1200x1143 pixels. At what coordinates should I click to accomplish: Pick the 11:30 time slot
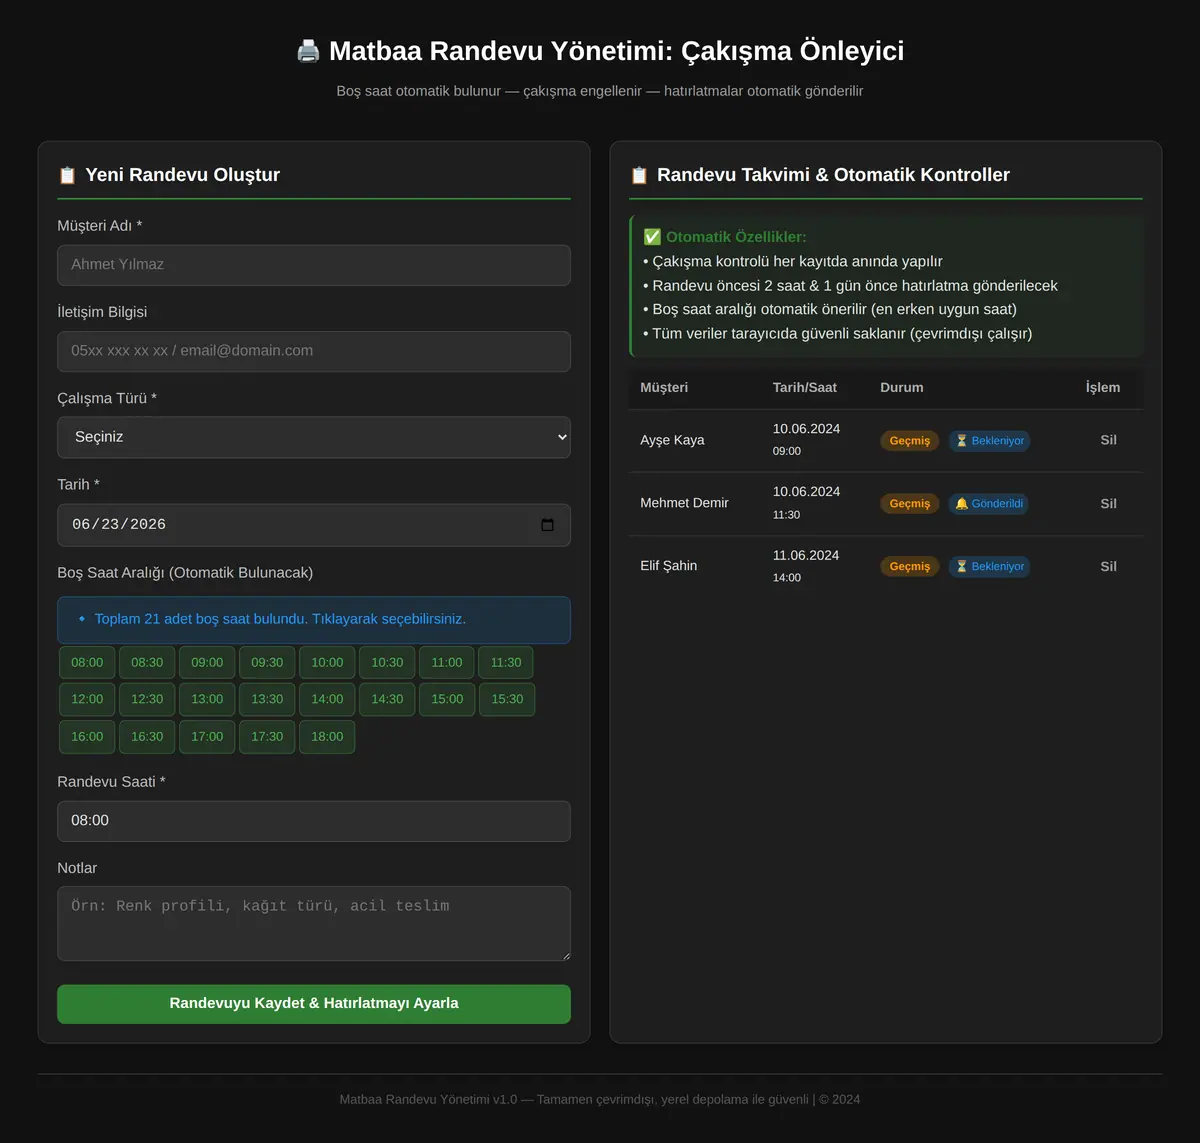point(506,662)
